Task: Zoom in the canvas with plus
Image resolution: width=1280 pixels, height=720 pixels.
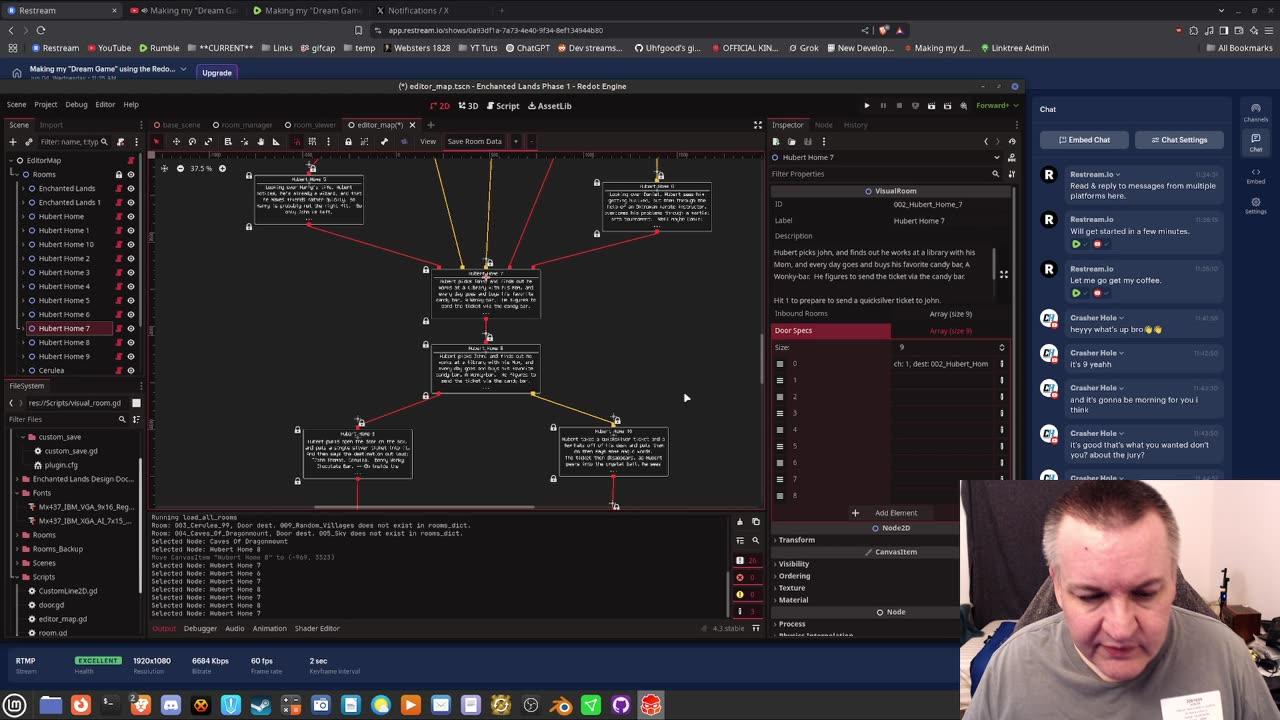Action: (x=222, y=168)
